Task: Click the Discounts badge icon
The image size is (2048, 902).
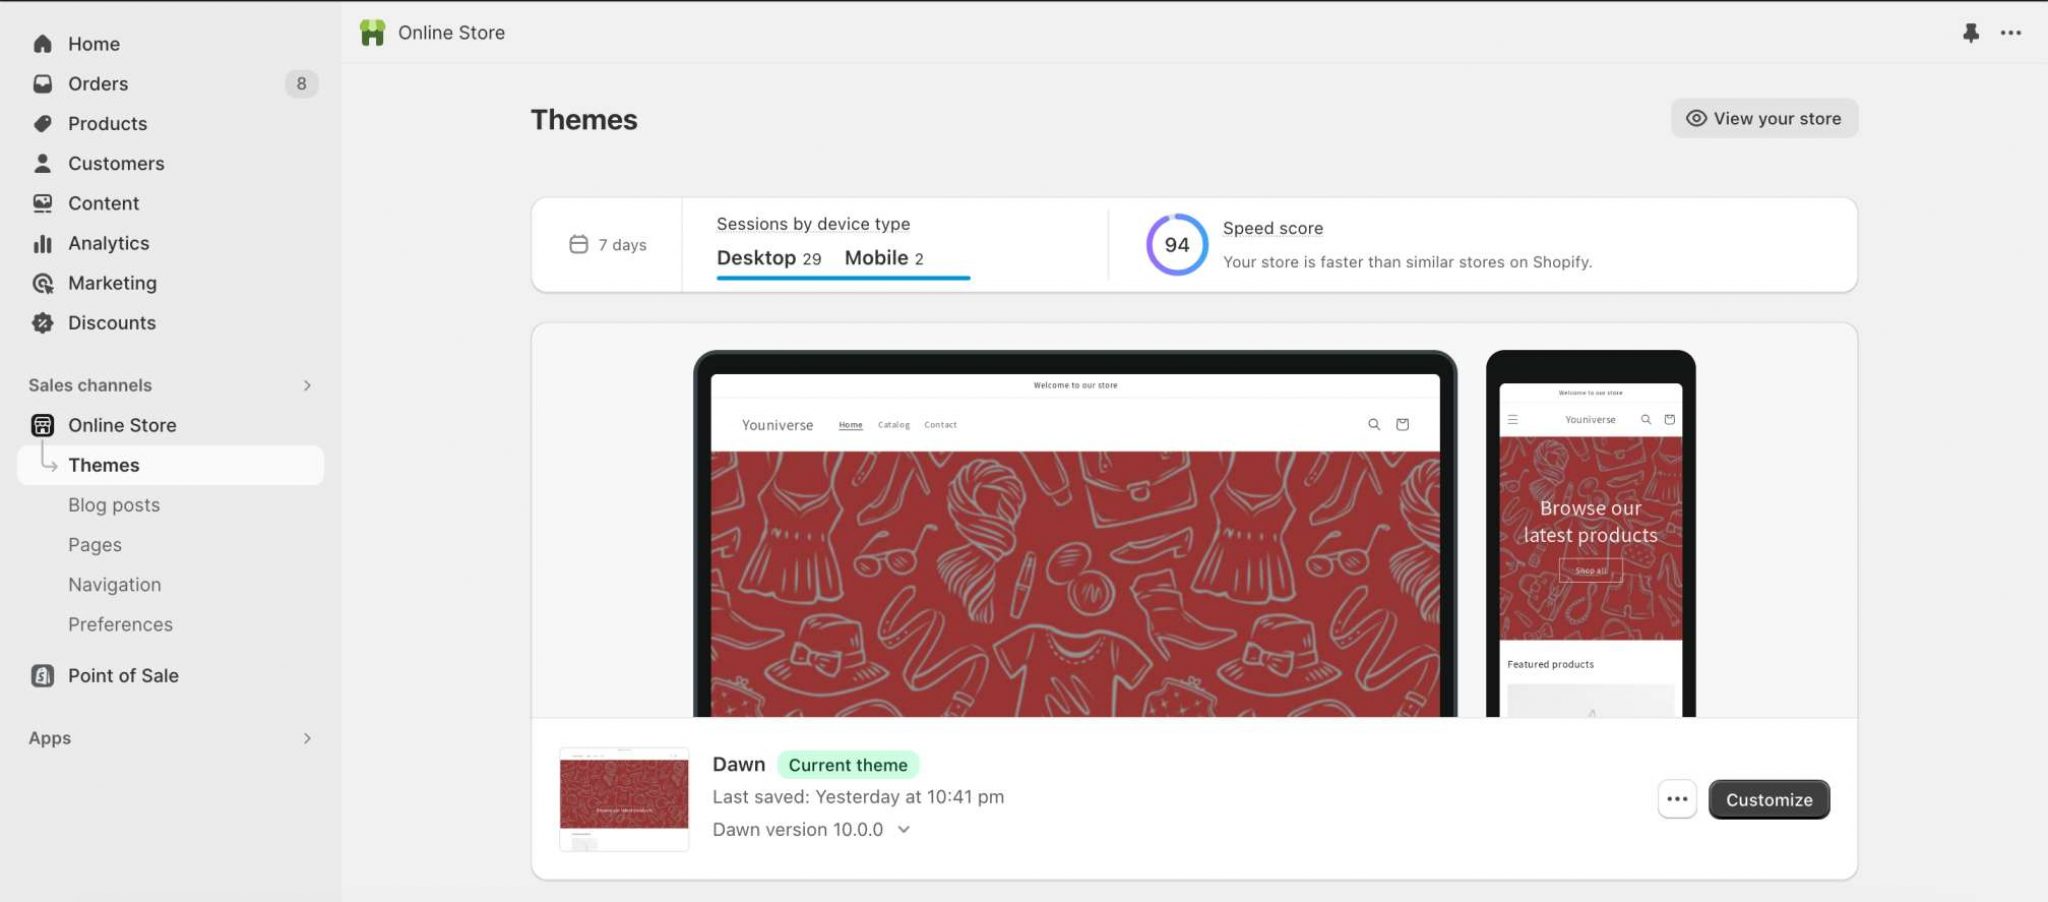Action: tap(42, 323)
